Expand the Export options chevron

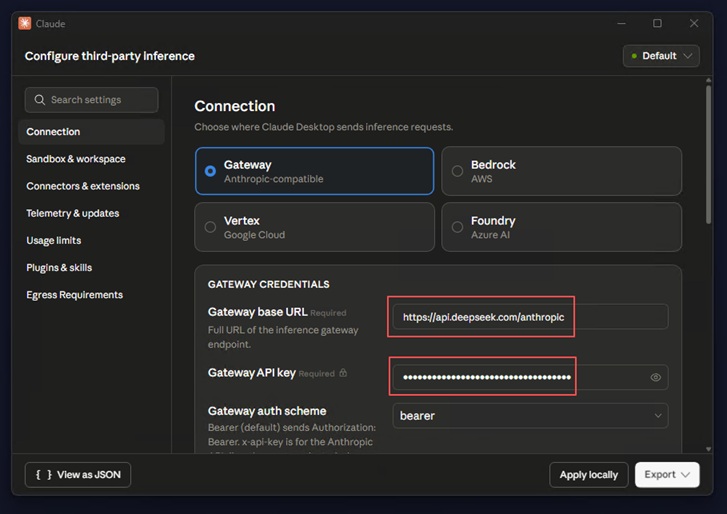[x=686, y=475]
